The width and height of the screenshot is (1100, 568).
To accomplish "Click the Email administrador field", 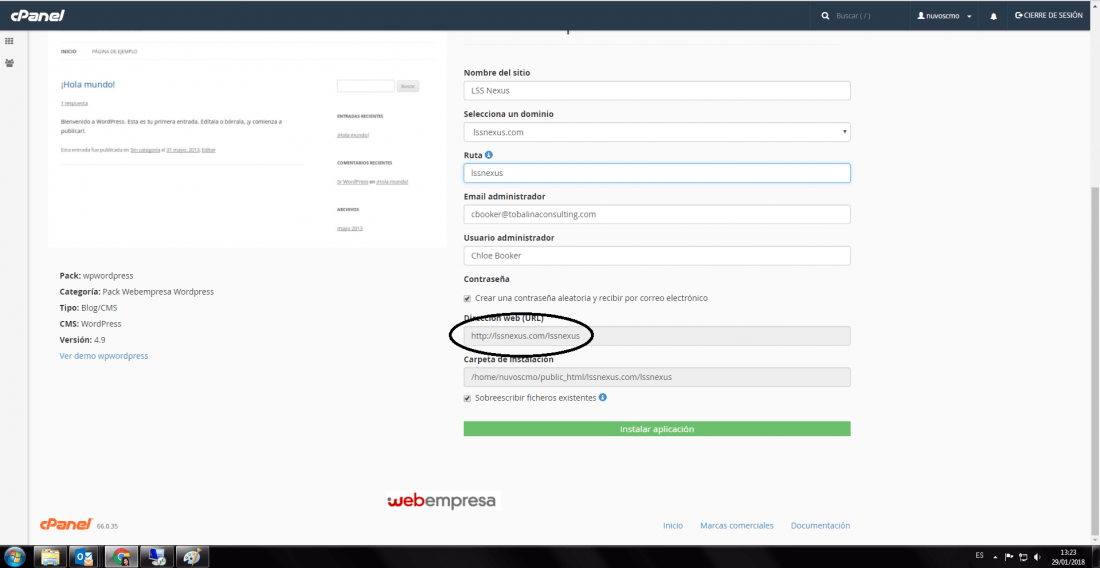I will coord(657,214).
